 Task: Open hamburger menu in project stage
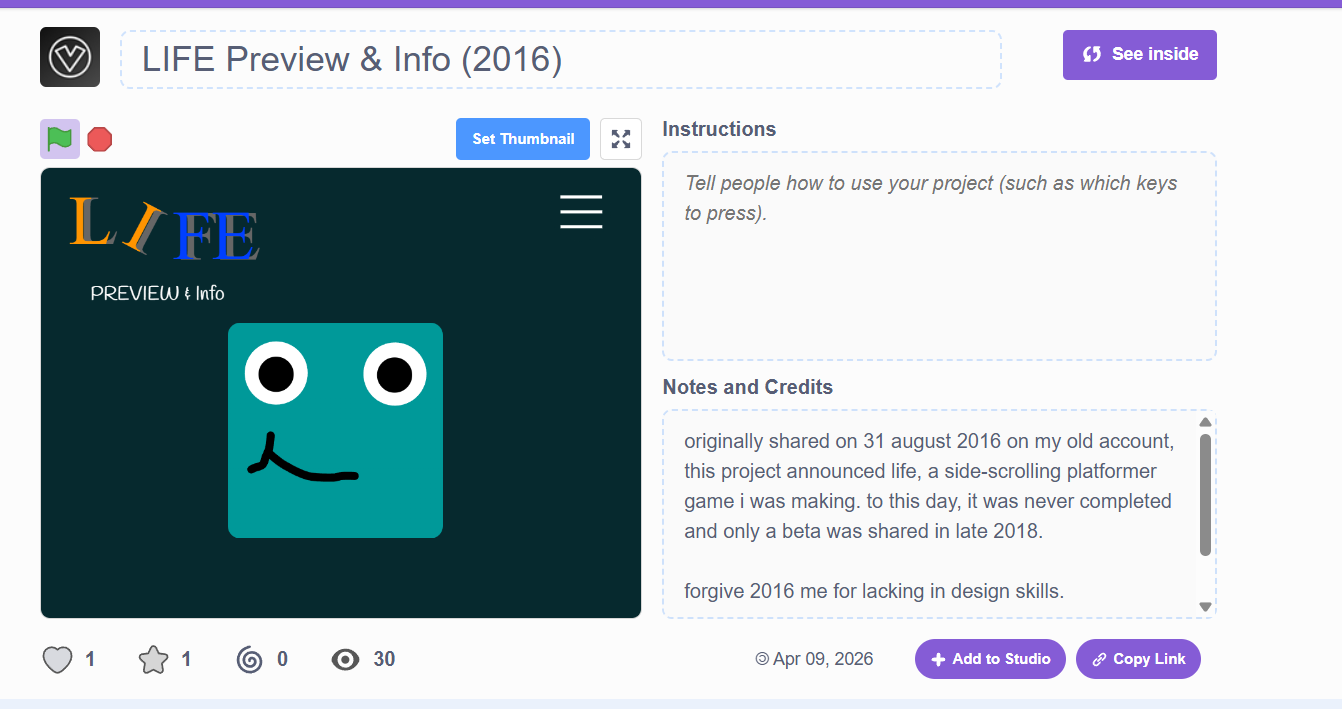coord(581,212)
